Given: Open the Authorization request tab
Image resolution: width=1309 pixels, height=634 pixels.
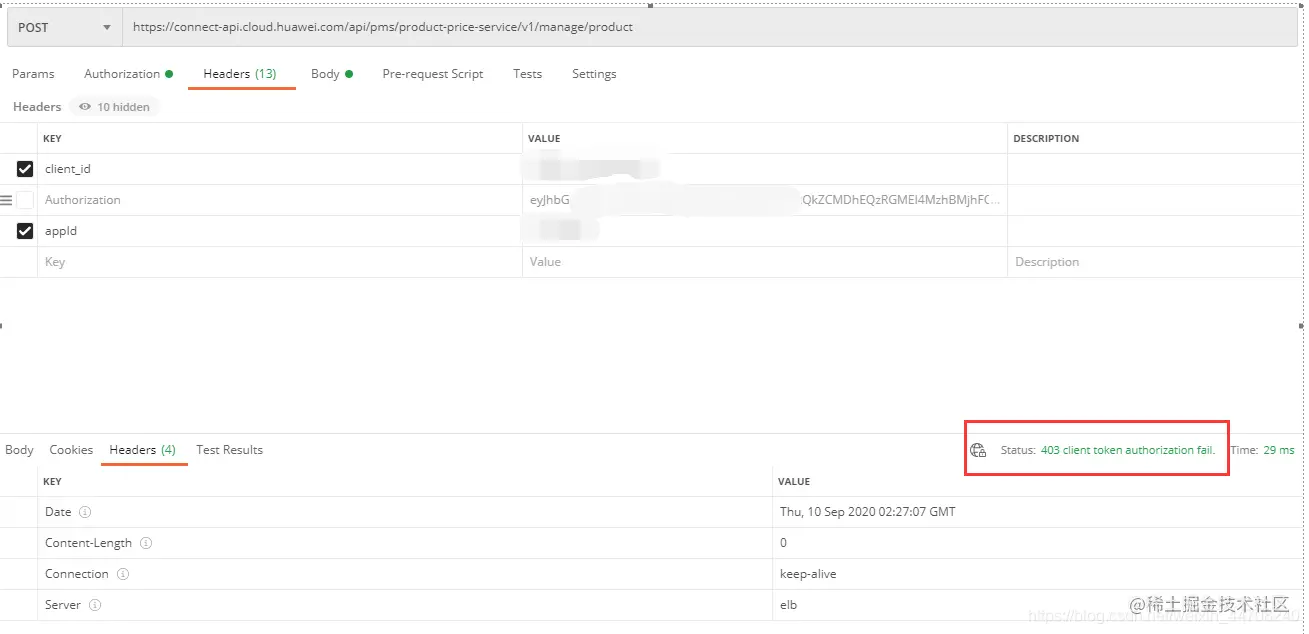Looking at the screenshot, I should pyautogui.click(x=128, y=74).
